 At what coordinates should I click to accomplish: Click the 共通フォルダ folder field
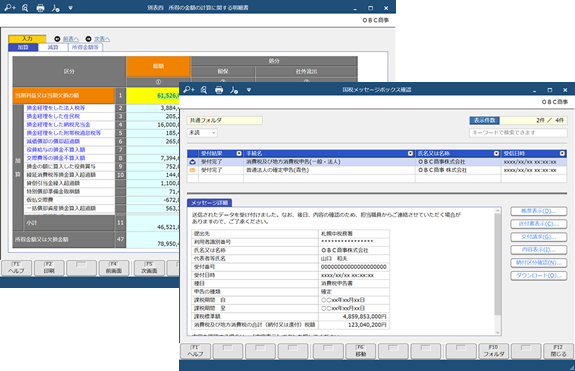click(x=224, y=120)
